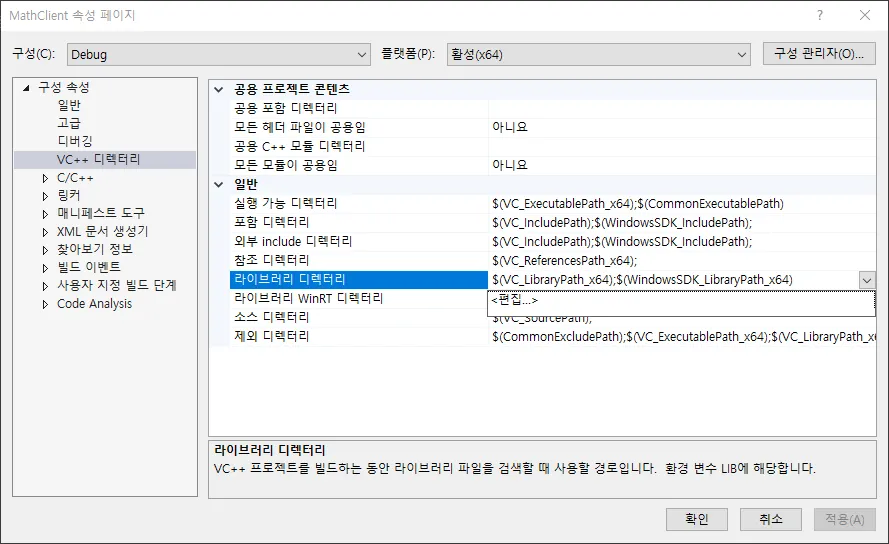Collapse the 일반 property group
Image resolution: width=889 pixels, height=544 pixels.
point(219,184)
